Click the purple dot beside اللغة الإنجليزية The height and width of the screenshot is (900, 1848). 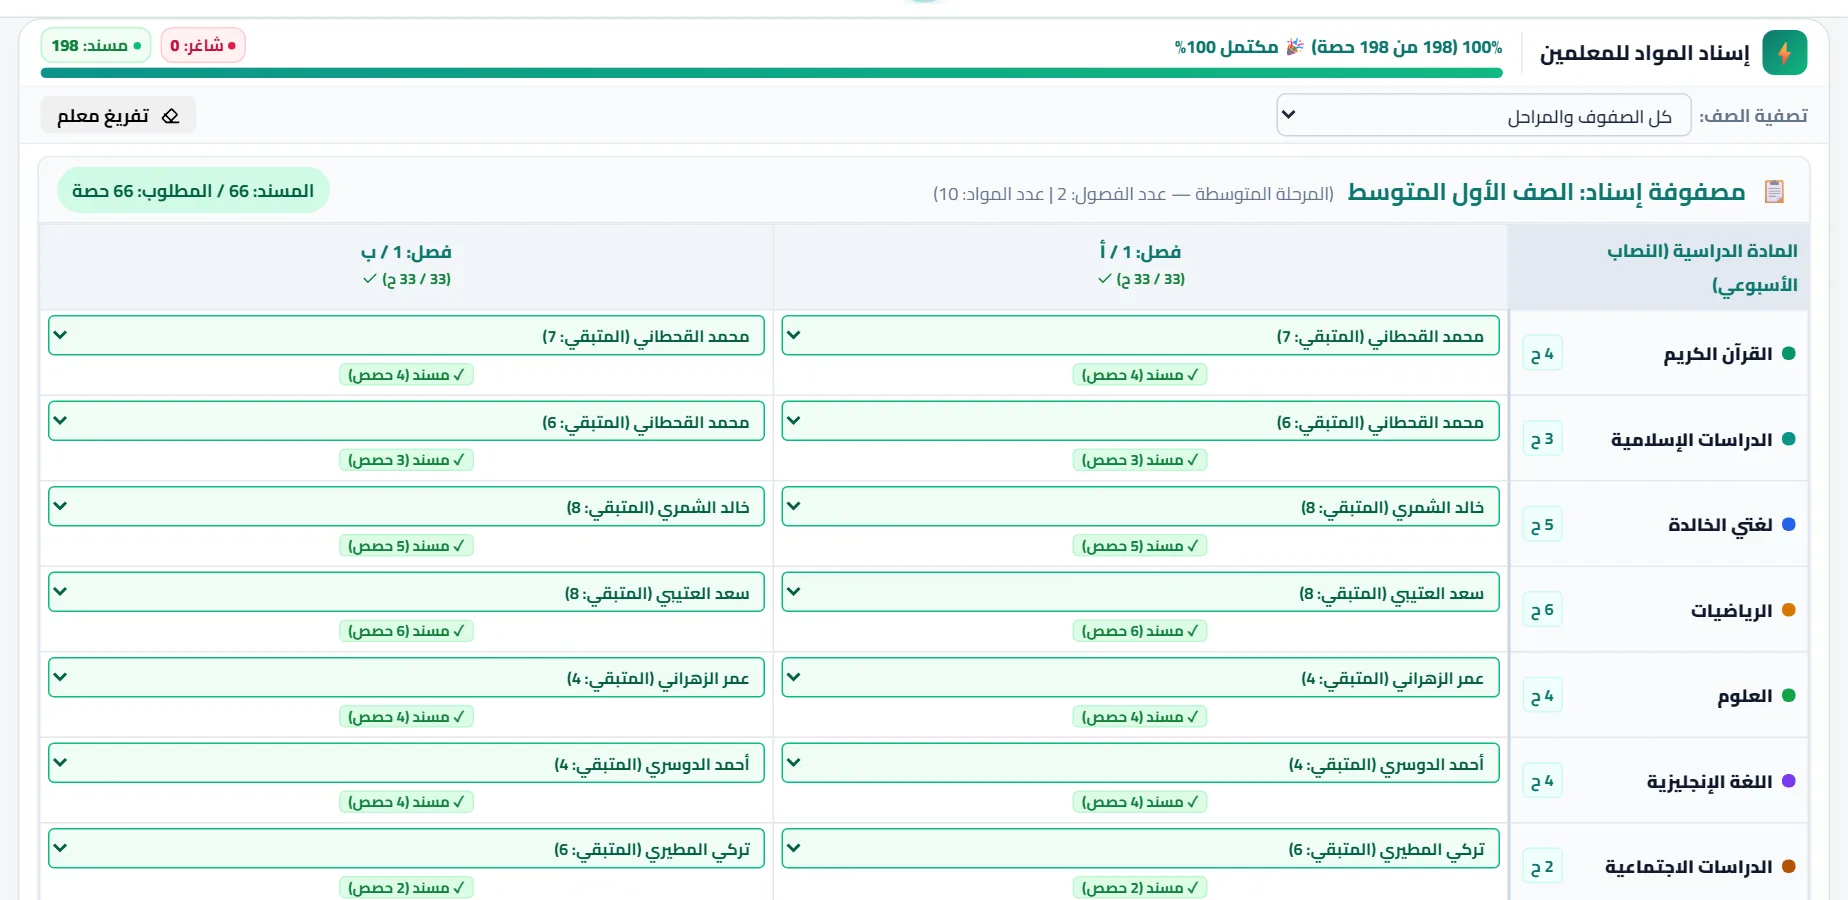pos(1789,781)
